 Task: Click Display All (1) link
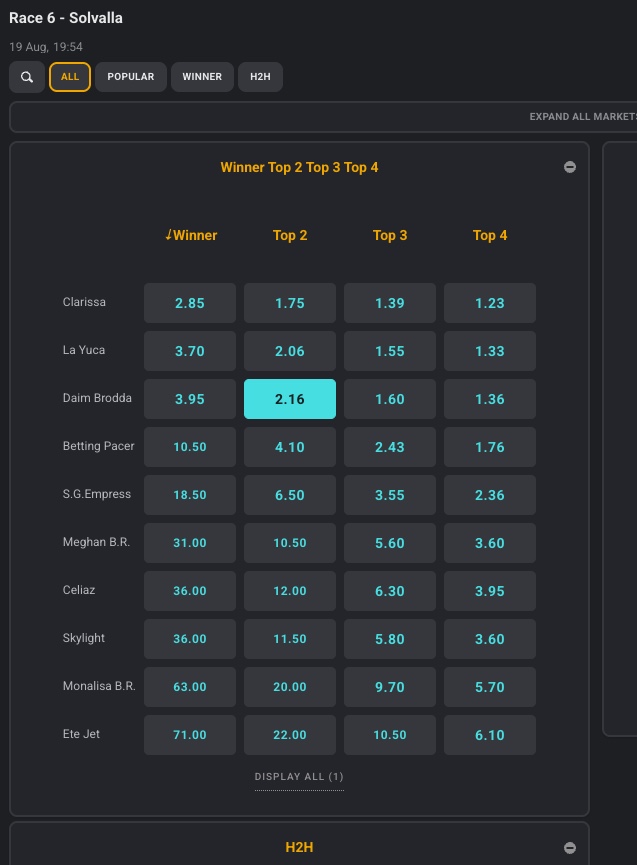tap(299, 777)
